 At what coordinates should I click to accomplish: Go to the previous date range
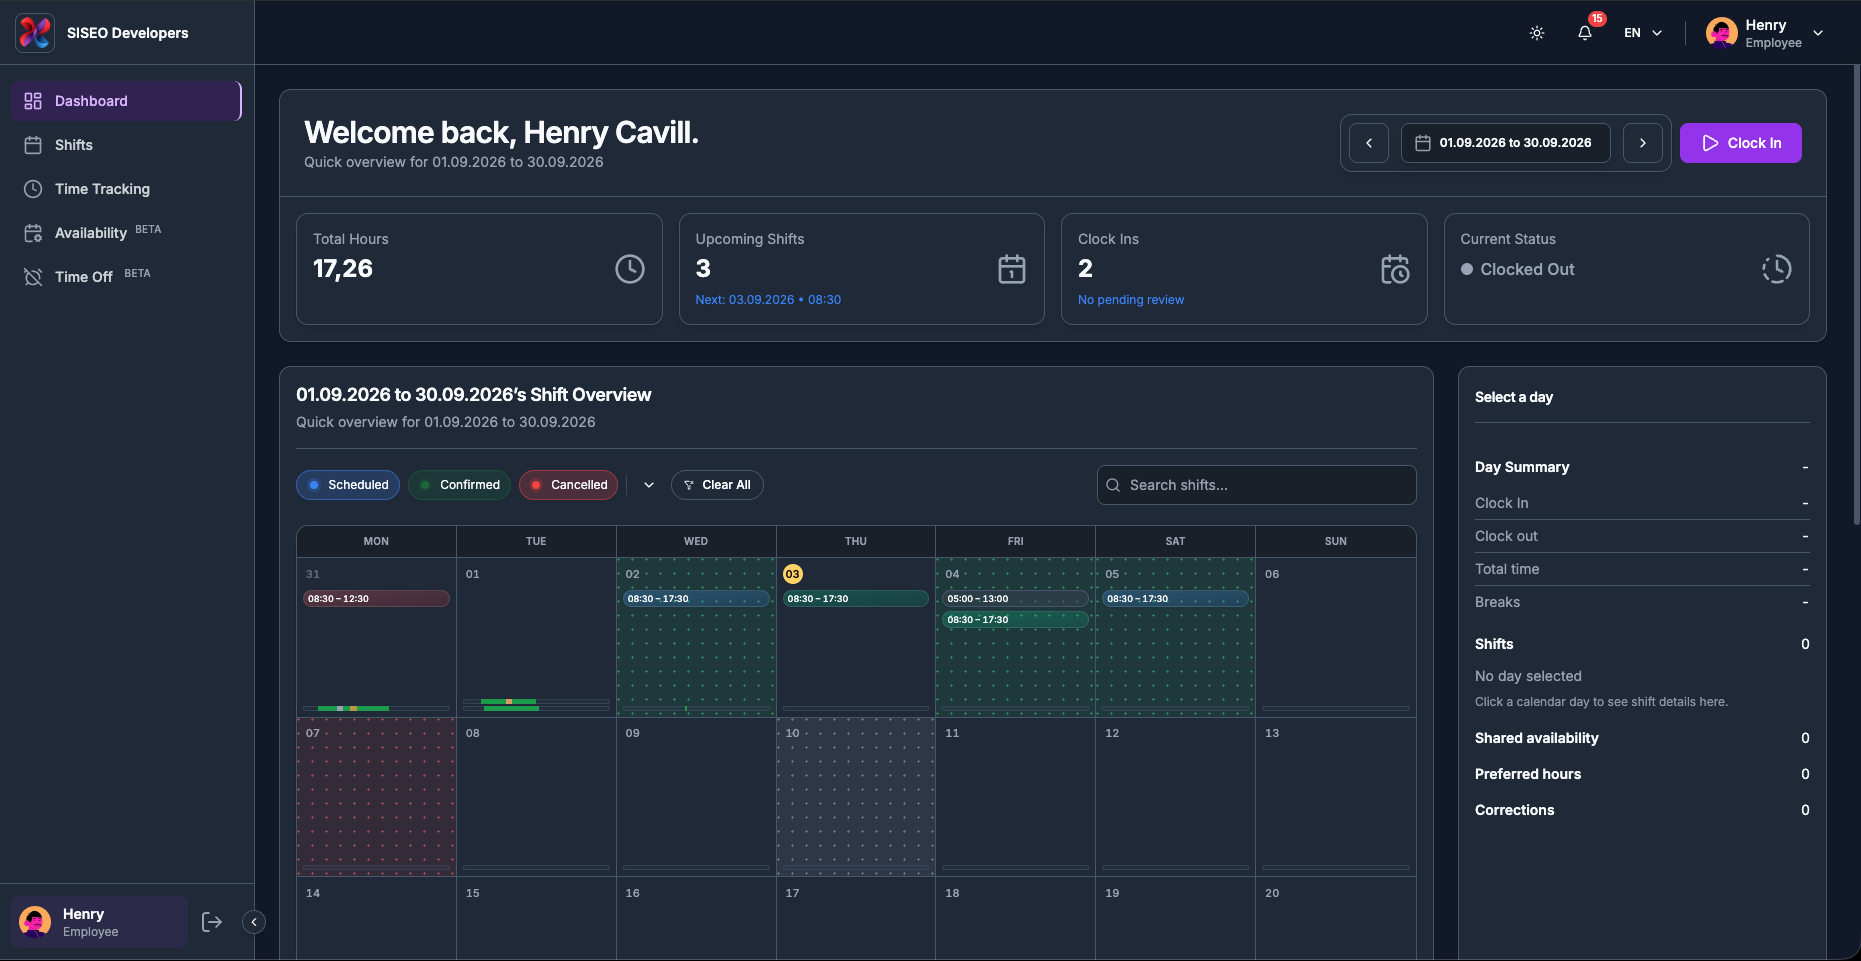pos(1369,143)
